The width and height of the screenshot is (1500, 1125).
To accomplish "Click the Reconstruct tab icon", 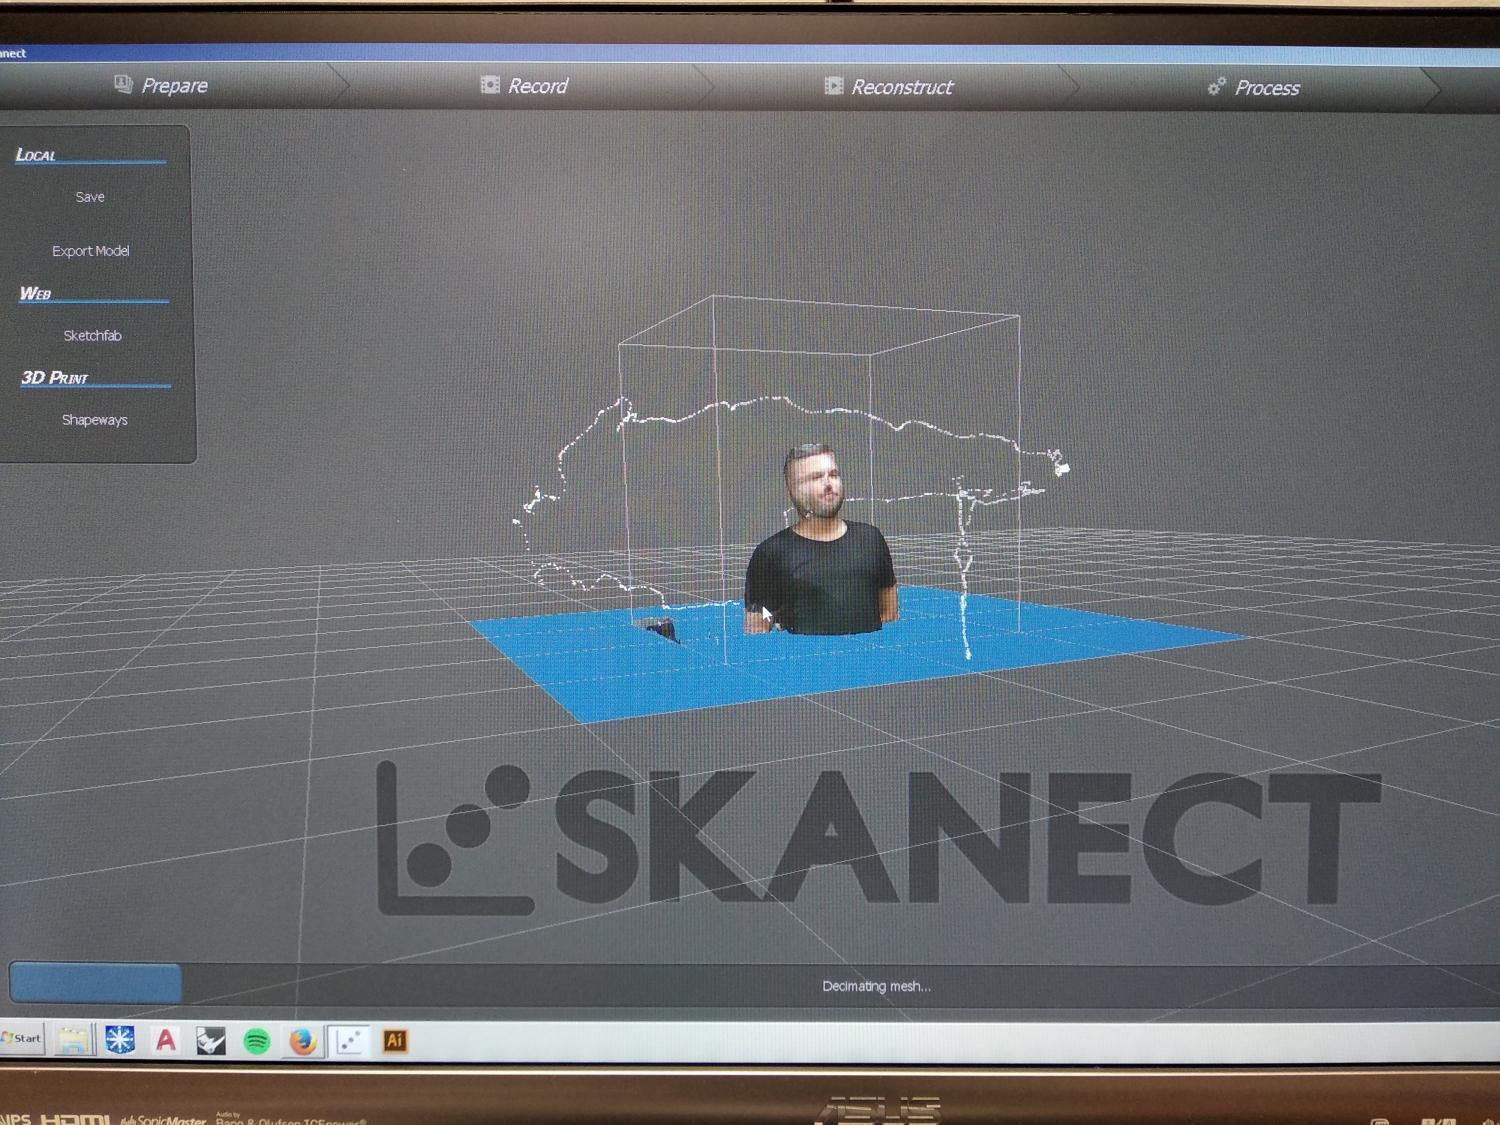I will 833,86.
